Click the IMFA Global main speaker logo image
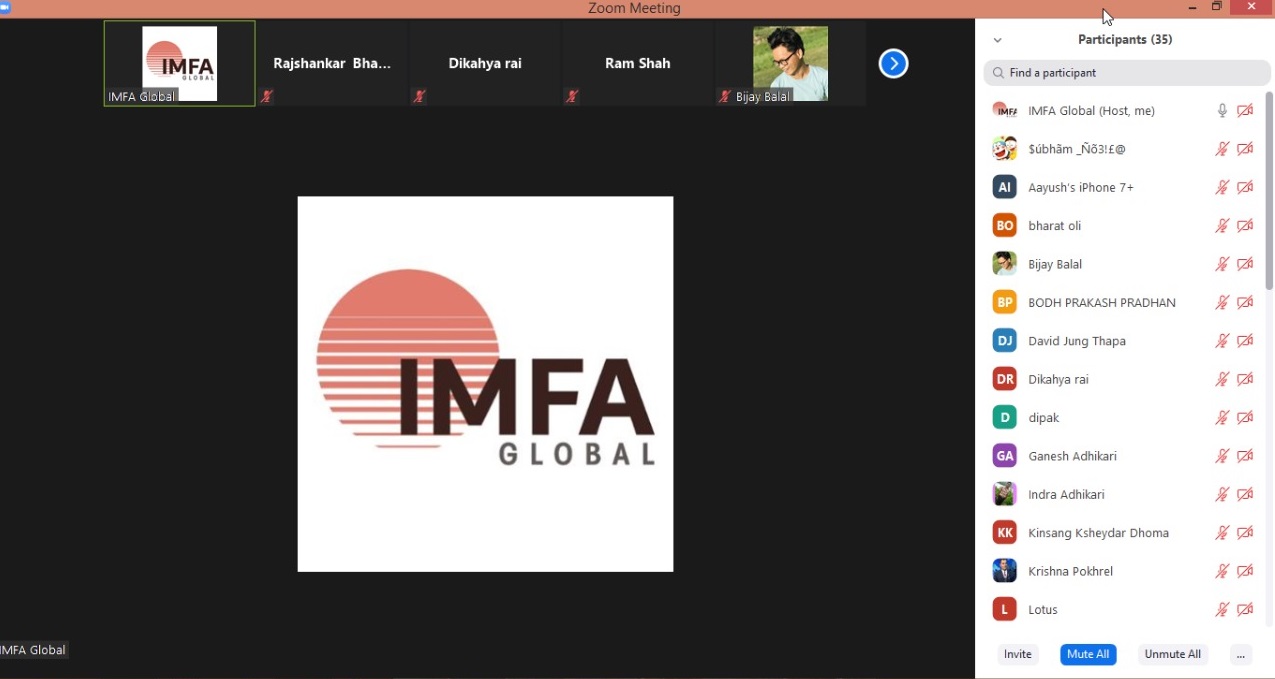 485,384
